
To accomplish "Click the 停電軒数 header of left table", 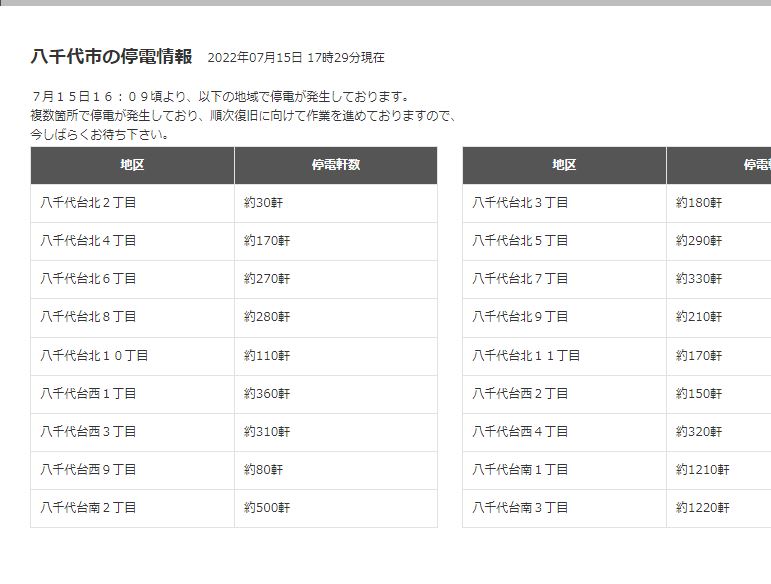I will [x=336, y=165].
